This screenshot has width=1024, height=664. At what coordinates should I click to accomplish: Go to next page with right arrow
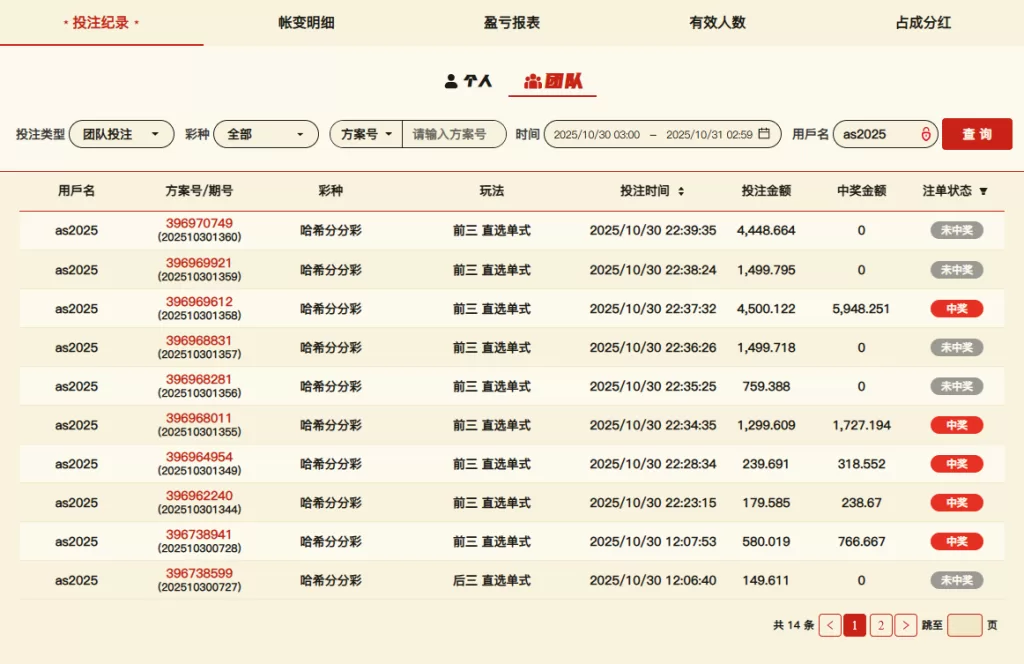tap(905, 625)
